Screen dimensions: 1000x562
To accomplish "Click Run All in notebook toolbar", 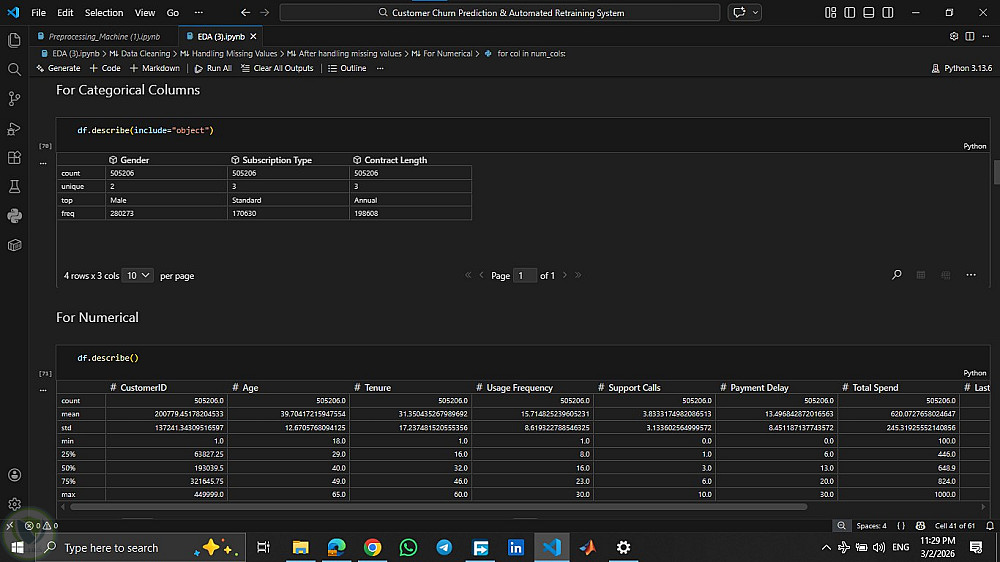I will pos(213,68).
